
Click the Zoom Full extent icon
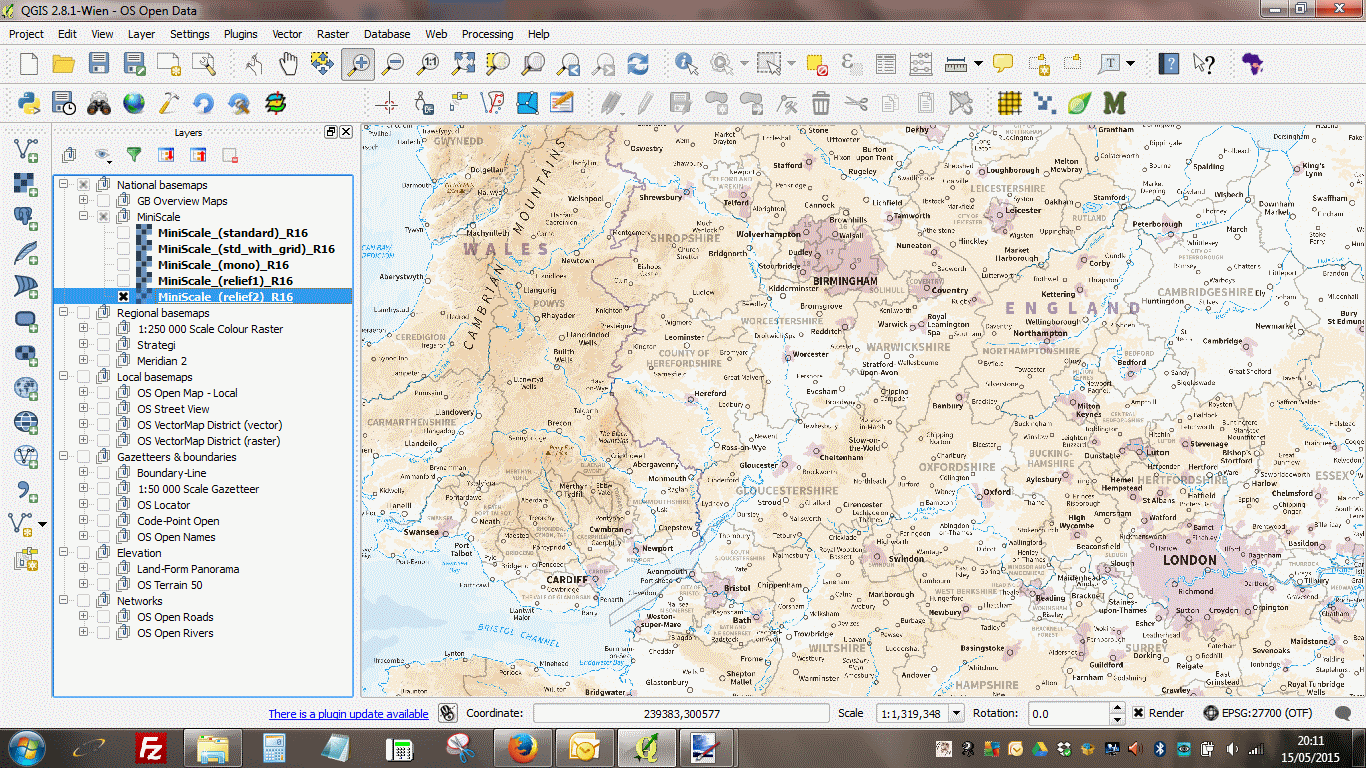click(x=463, y=64)
